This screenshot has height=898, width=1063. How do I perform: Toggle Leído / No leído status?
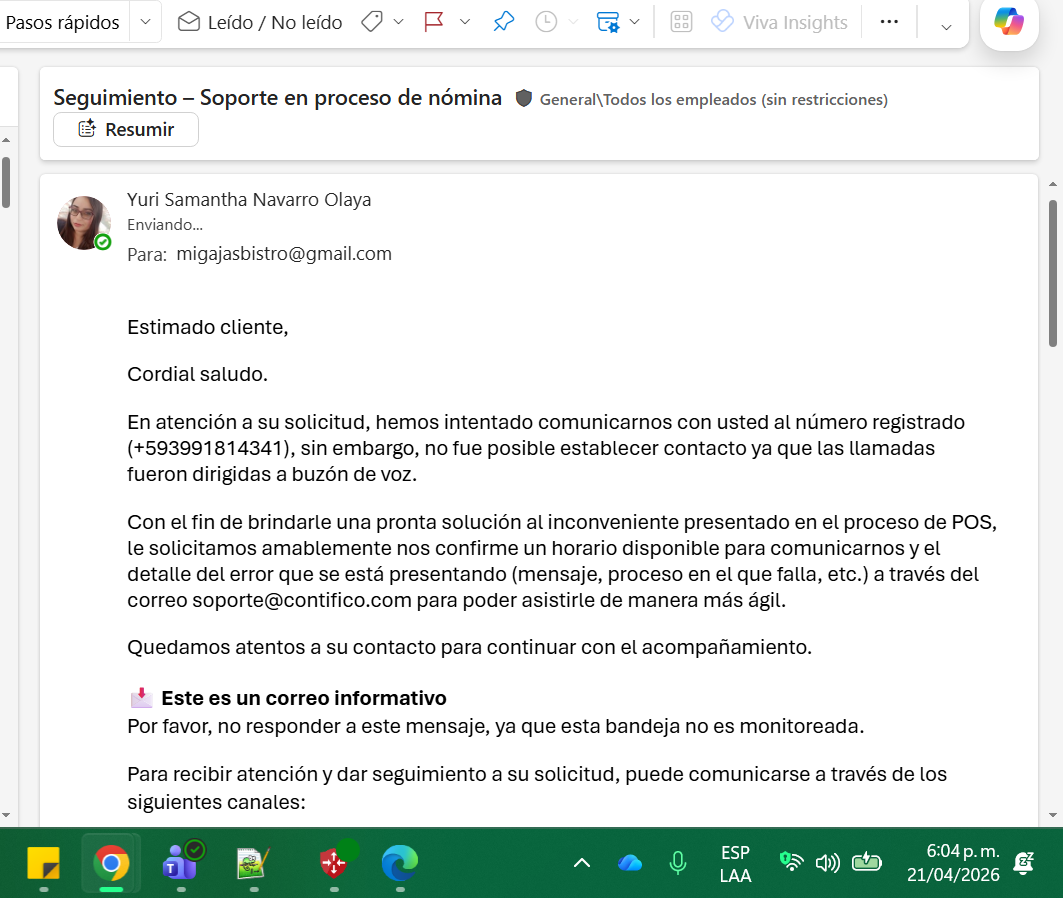[x=260, y=22]
